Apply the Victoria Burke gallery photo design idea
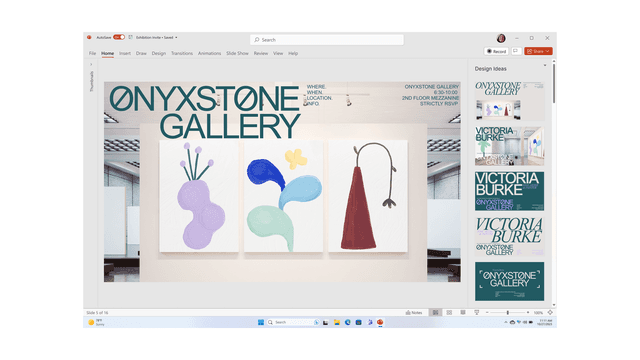 click(x=509, y=146)
